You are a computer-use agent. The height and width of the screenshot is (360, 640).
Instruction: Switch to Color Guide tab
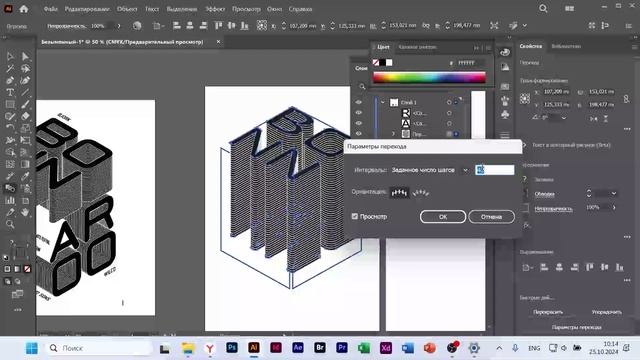pyautogui.click(x=417, y=47)
